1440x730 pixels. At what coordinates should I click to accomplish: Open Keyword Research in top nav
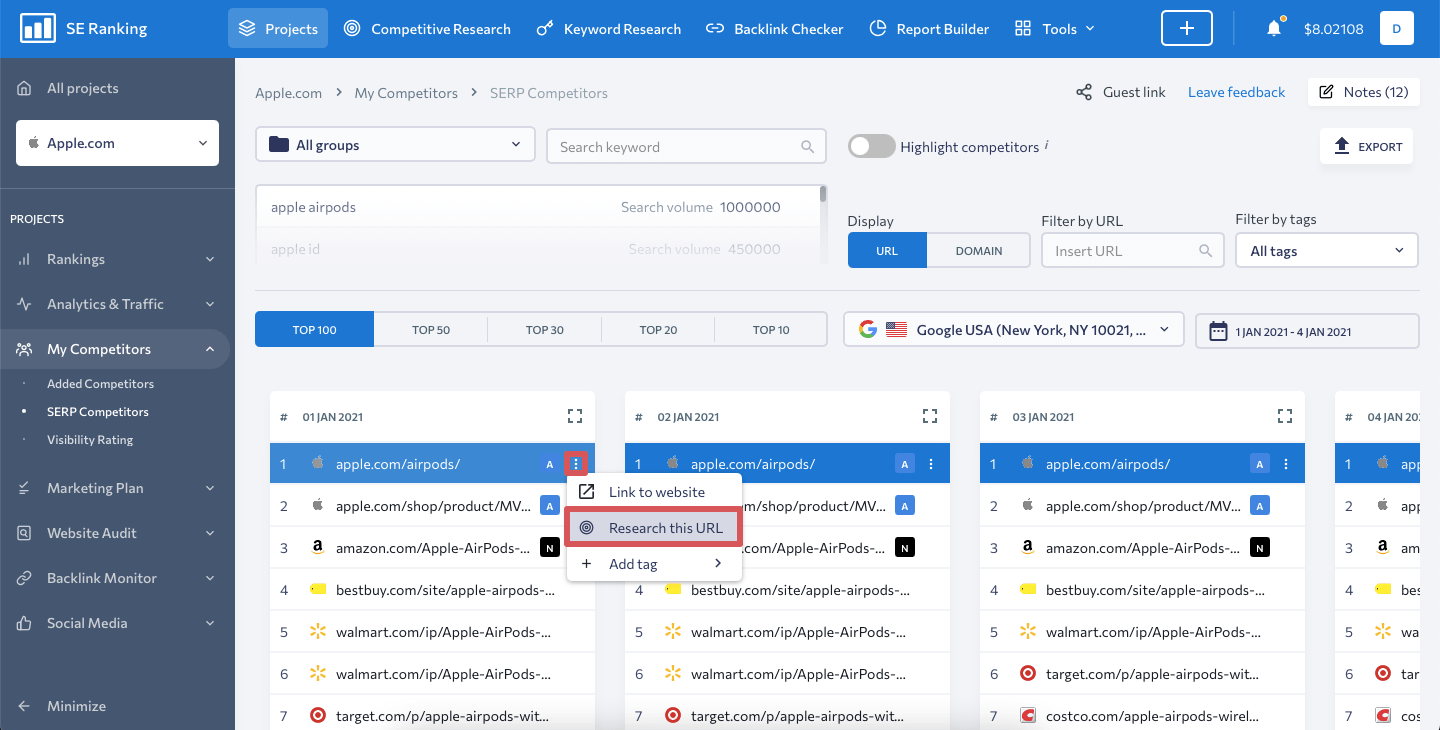click(609, 28)
